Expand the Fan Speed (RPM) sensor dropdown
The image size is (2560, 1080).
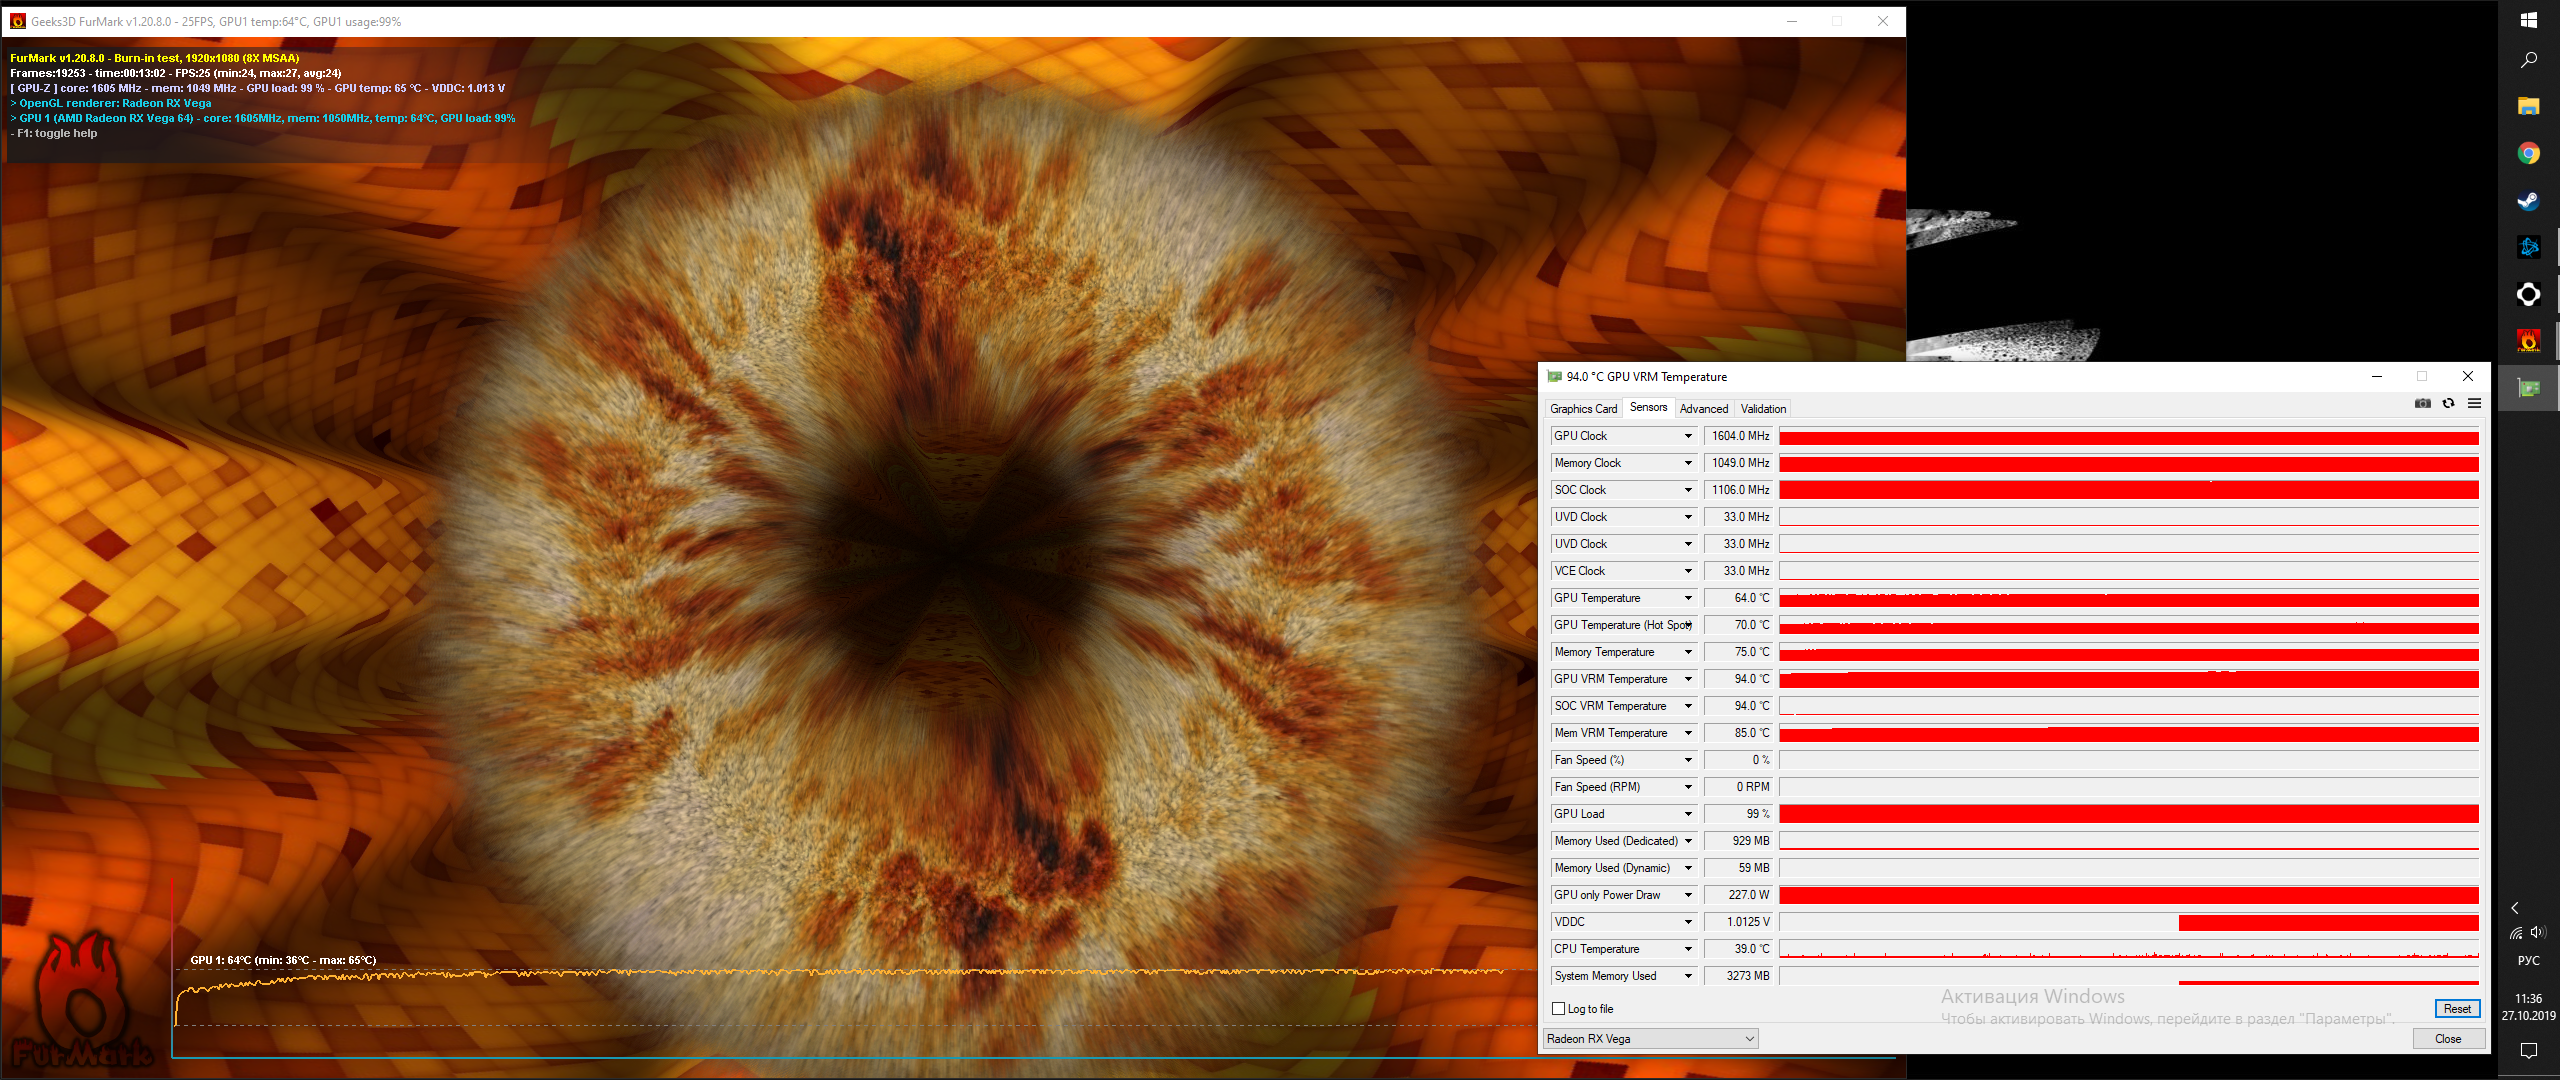pos(1688,787)
